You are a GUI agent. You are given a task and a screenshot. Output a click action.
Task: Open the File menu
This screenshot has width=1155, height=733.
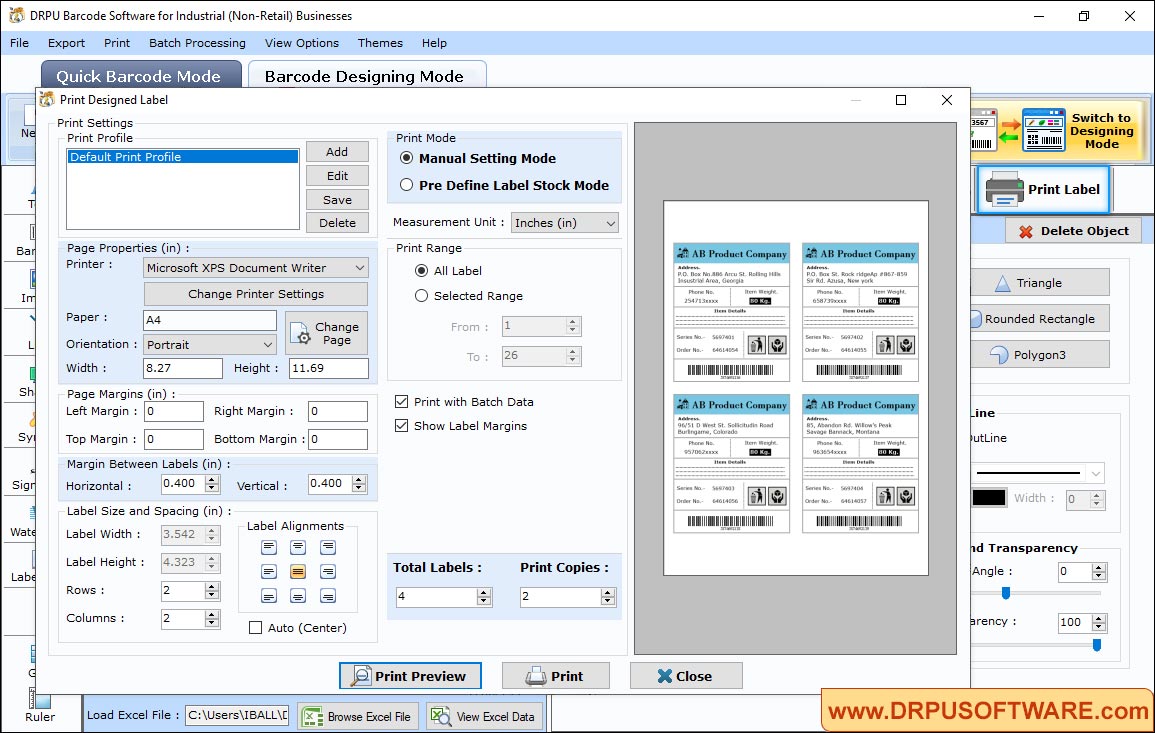click(x=19, y=43)
